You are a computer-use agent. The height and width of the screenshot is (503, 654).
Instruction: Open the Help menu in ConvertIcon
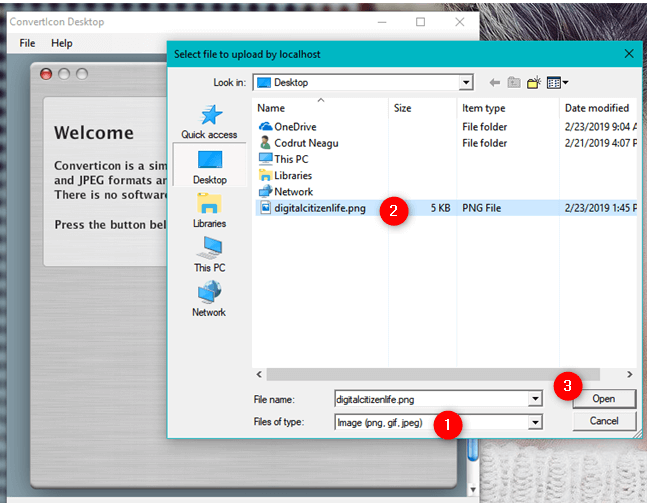pyautogui.click(x=62, y=43)
